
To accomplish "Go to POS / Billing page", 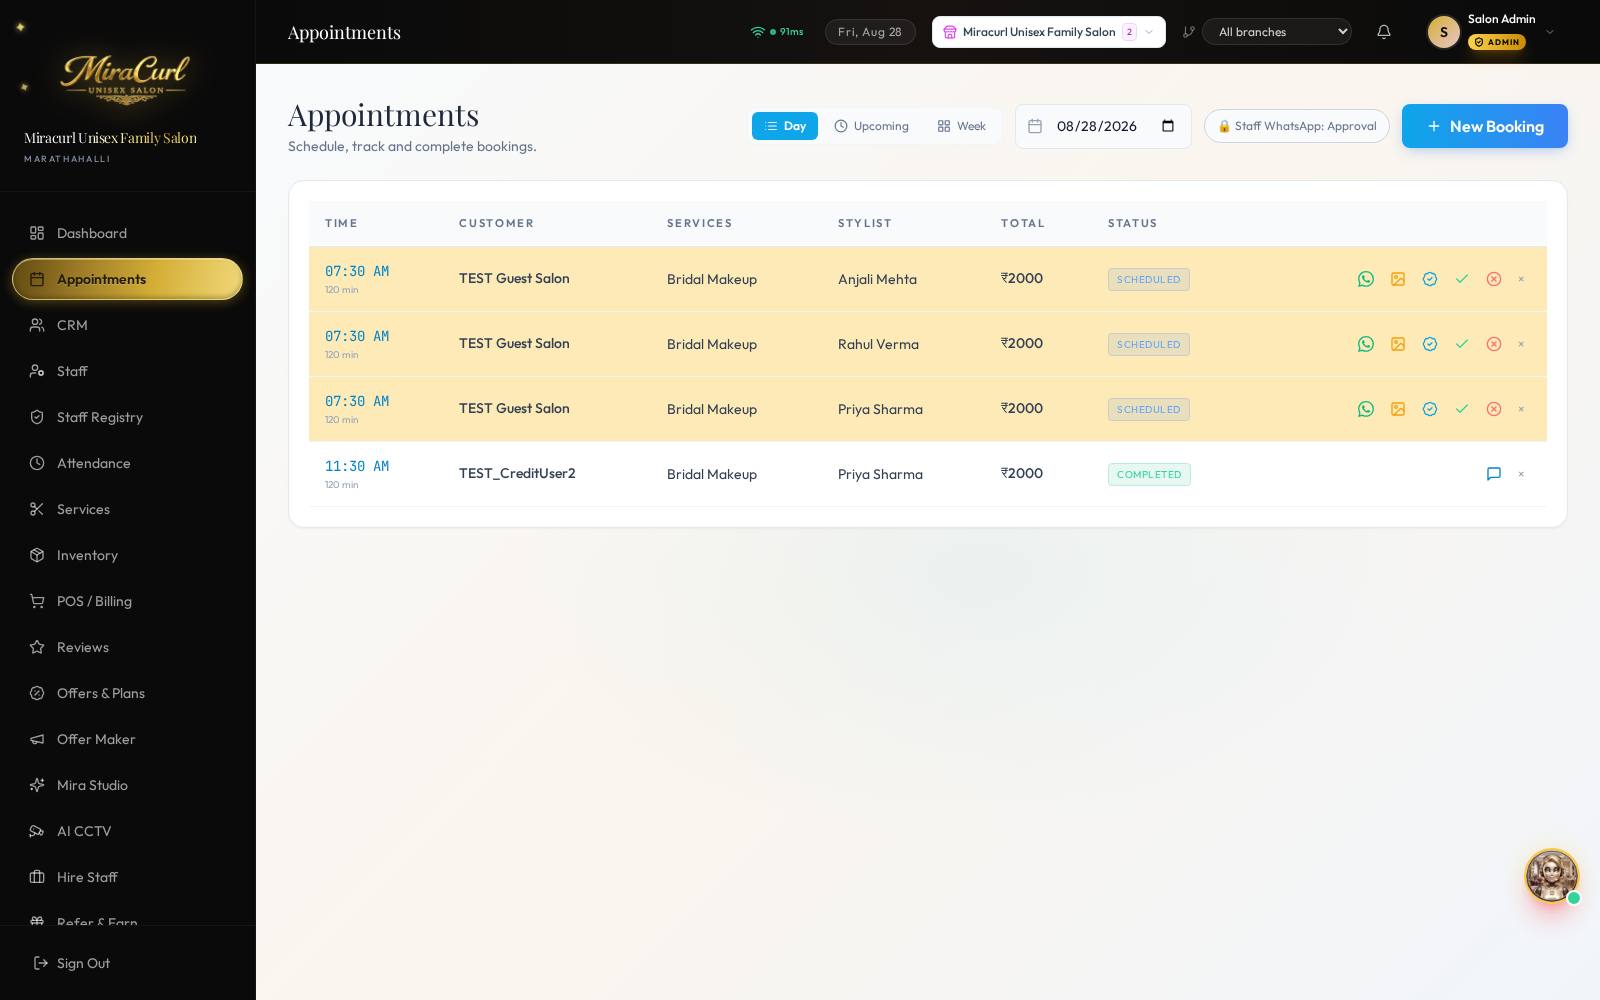I will (x=127, y=601).
